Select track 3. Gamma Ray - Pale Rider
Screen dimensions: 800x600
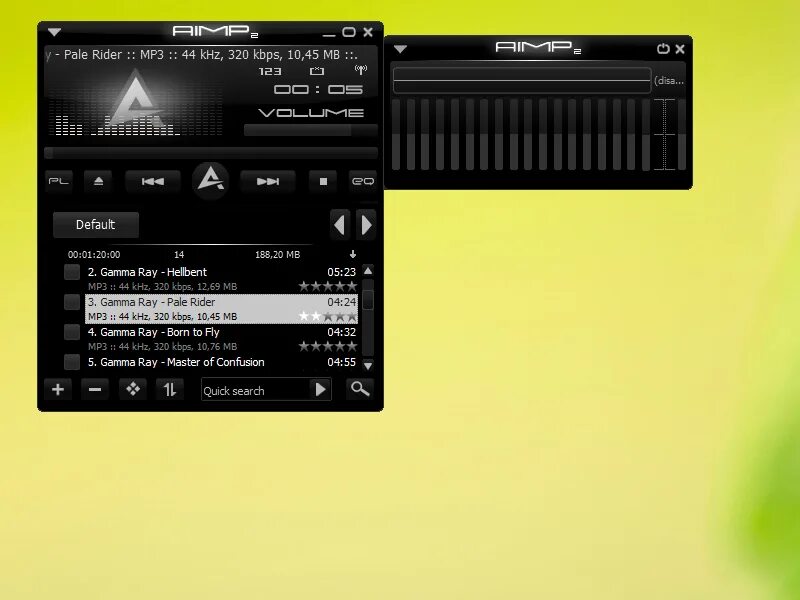pos(221,309)
